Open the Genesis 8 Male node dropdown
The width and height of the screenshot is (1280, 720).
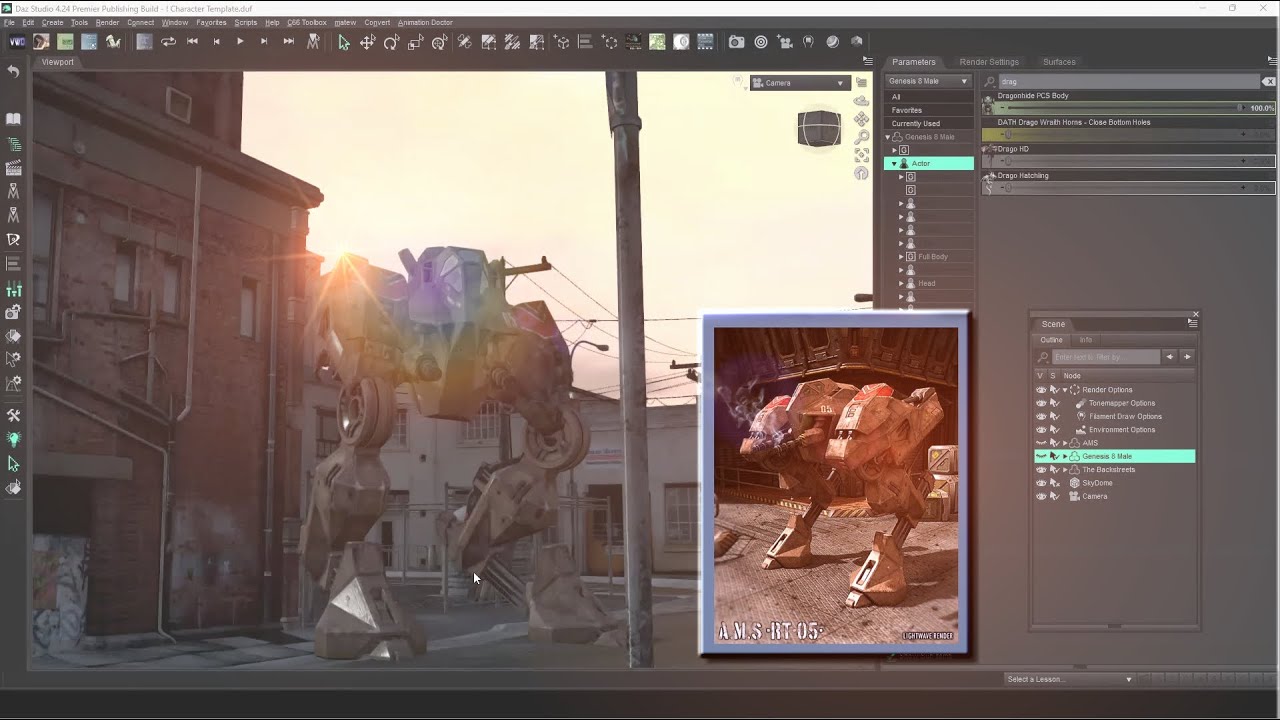click(928, 81)
